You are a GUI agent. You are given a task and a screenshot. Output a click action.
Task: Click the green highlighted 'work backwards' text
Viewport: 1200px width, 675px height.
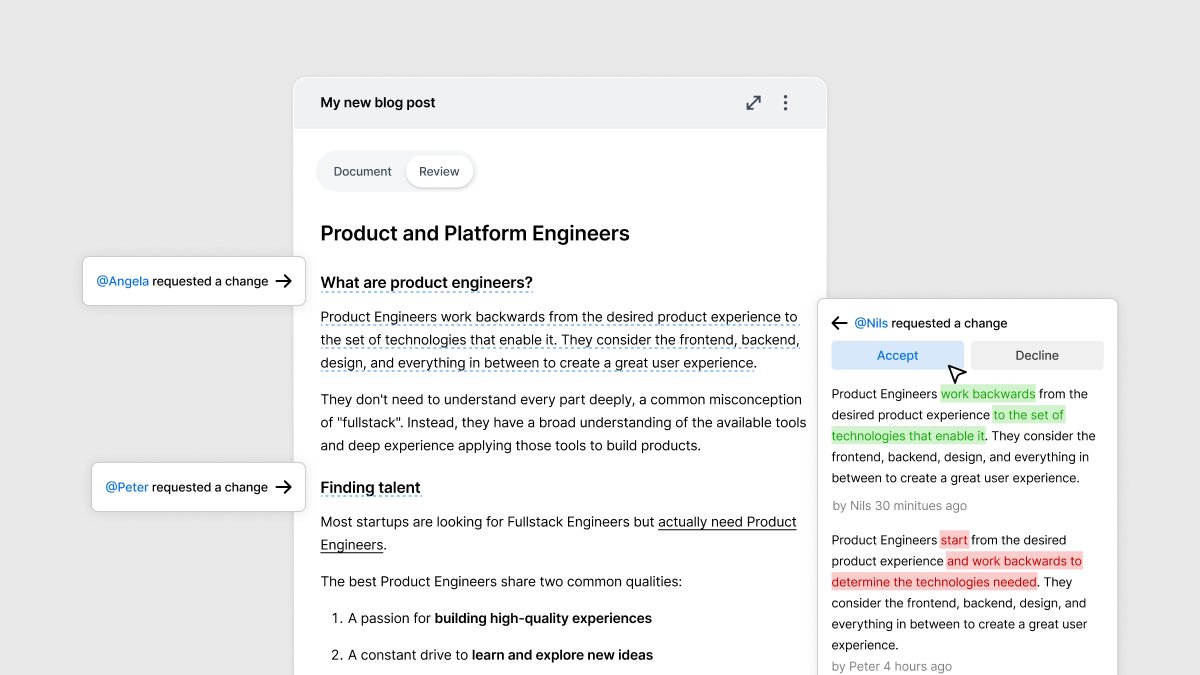[x=988, y=393]
